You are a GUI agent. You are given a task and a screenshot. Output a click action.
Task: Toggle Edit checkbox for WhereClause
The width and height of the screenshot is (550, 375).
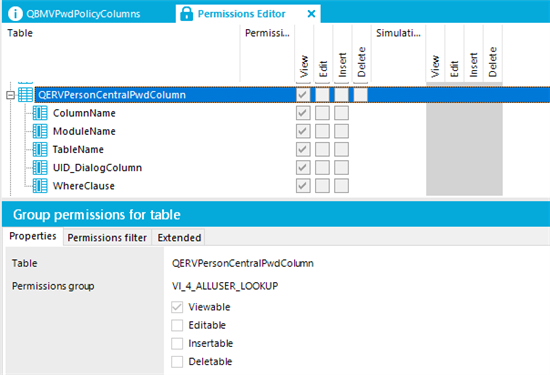(x=322, y=186)
